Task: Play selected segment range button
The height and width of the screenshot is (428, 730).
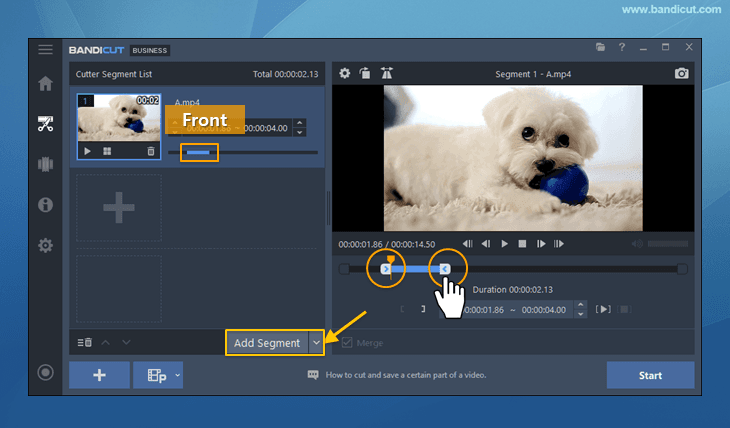Action: [x=603, y=309]
